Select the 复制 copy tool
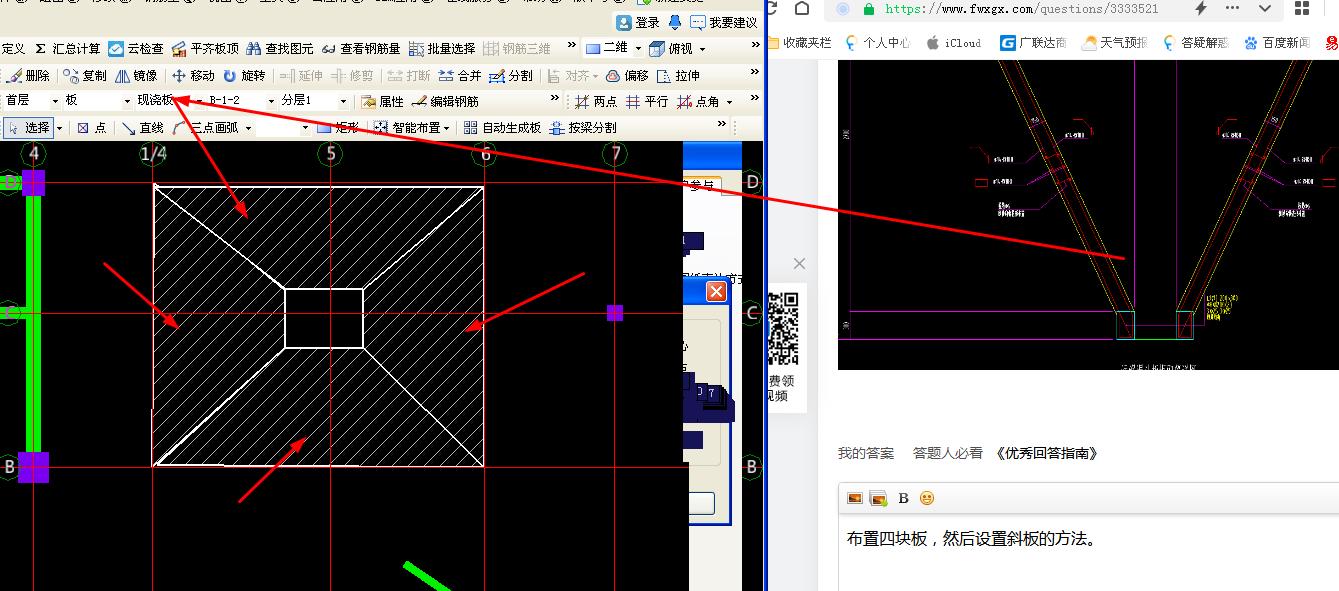 click(x=85, y=76)
